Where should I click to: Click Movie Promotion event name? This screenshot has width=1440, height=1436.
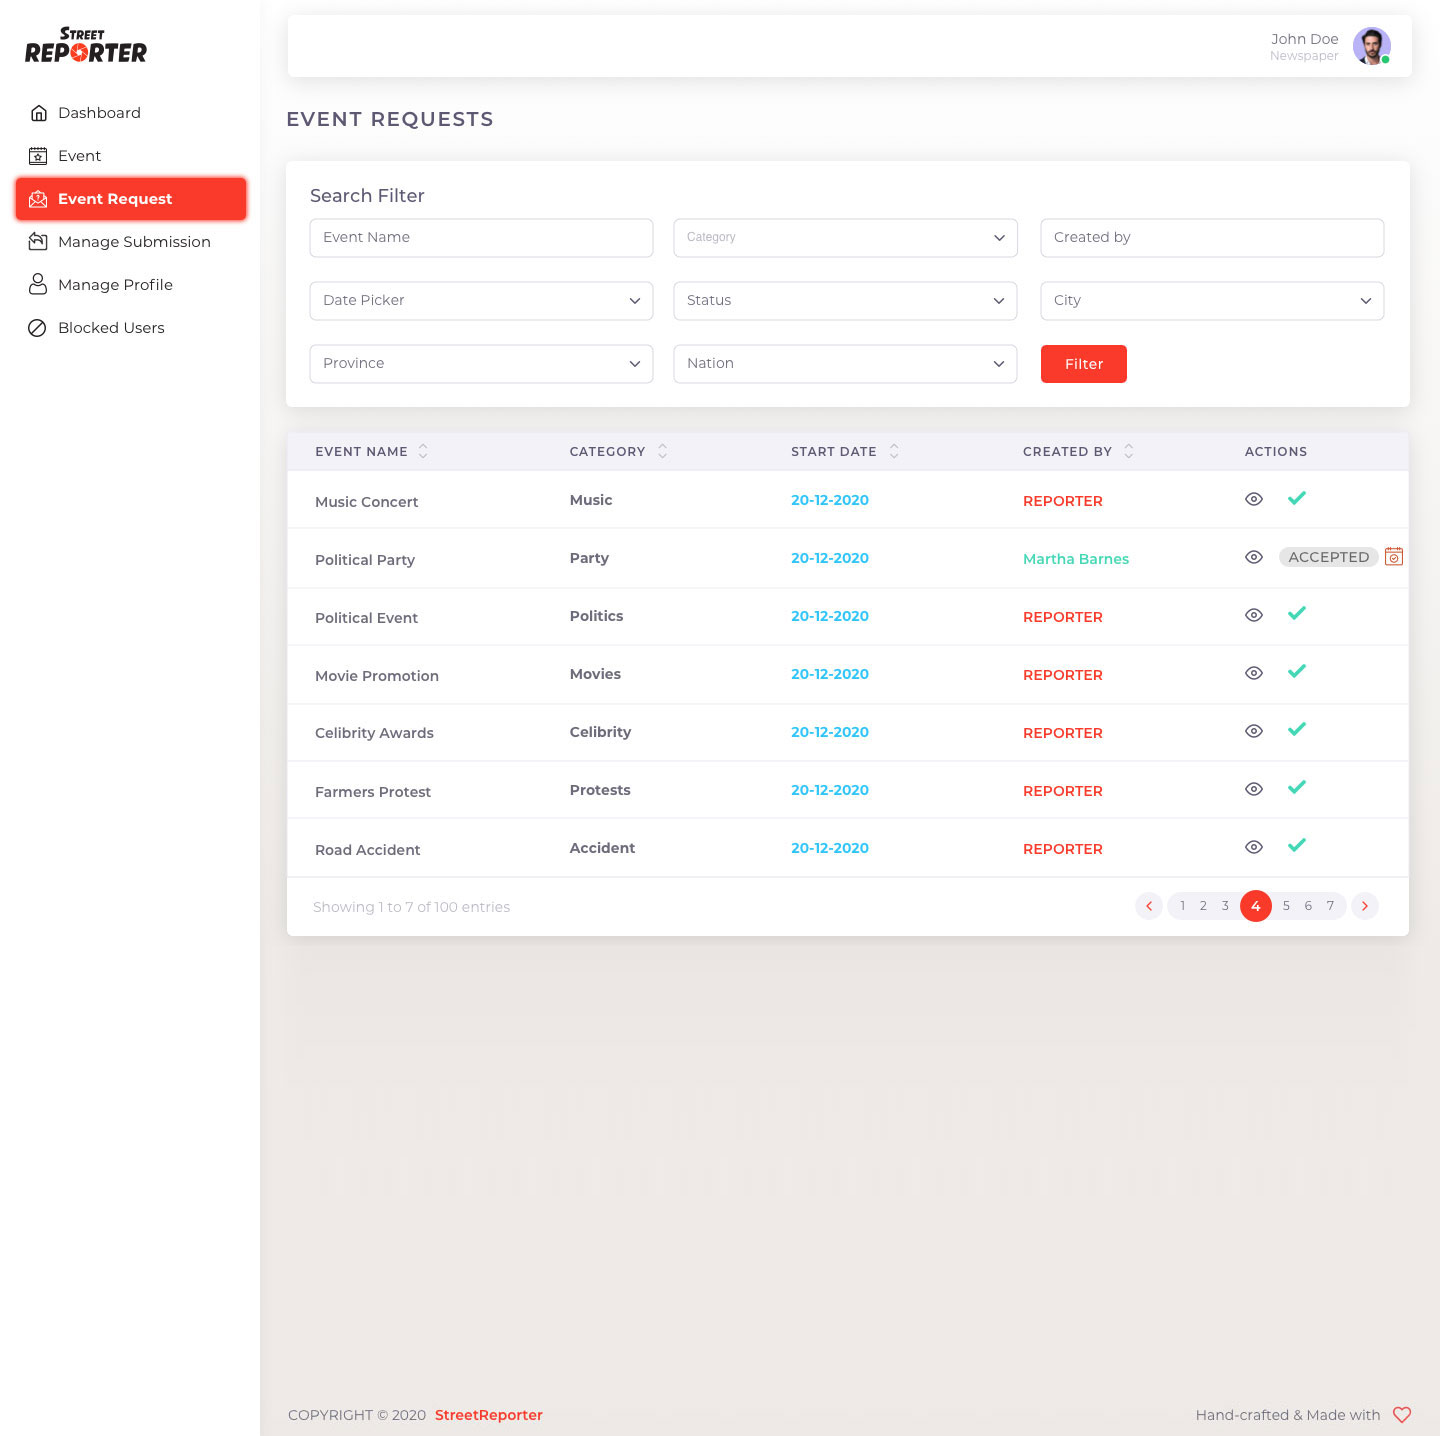click(x=377, y=676)
